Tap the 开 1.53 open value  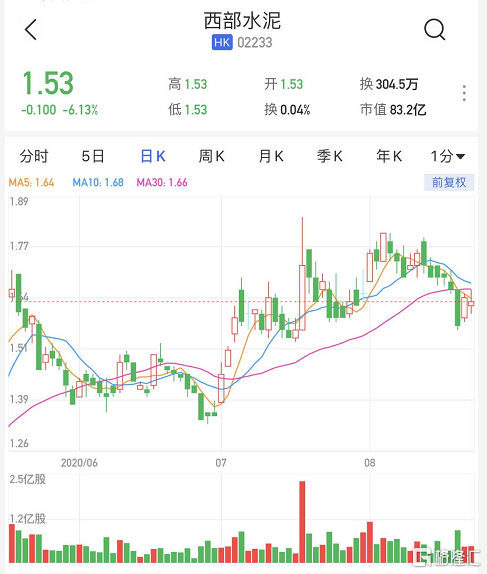click(284, 84)
